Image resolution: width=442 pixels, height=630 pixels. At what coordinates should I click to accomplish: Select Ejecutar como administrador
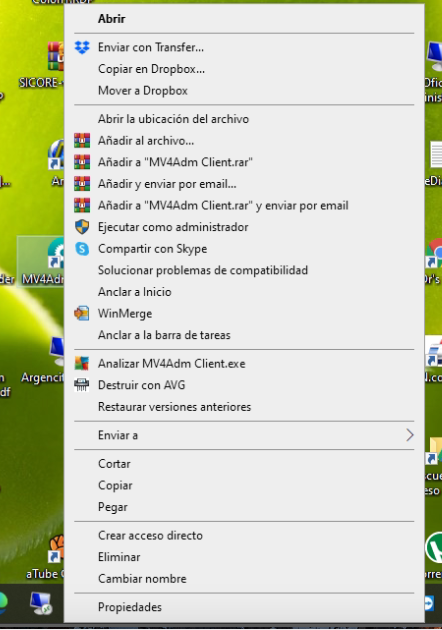pyautogui.click(x=244, y=227)
